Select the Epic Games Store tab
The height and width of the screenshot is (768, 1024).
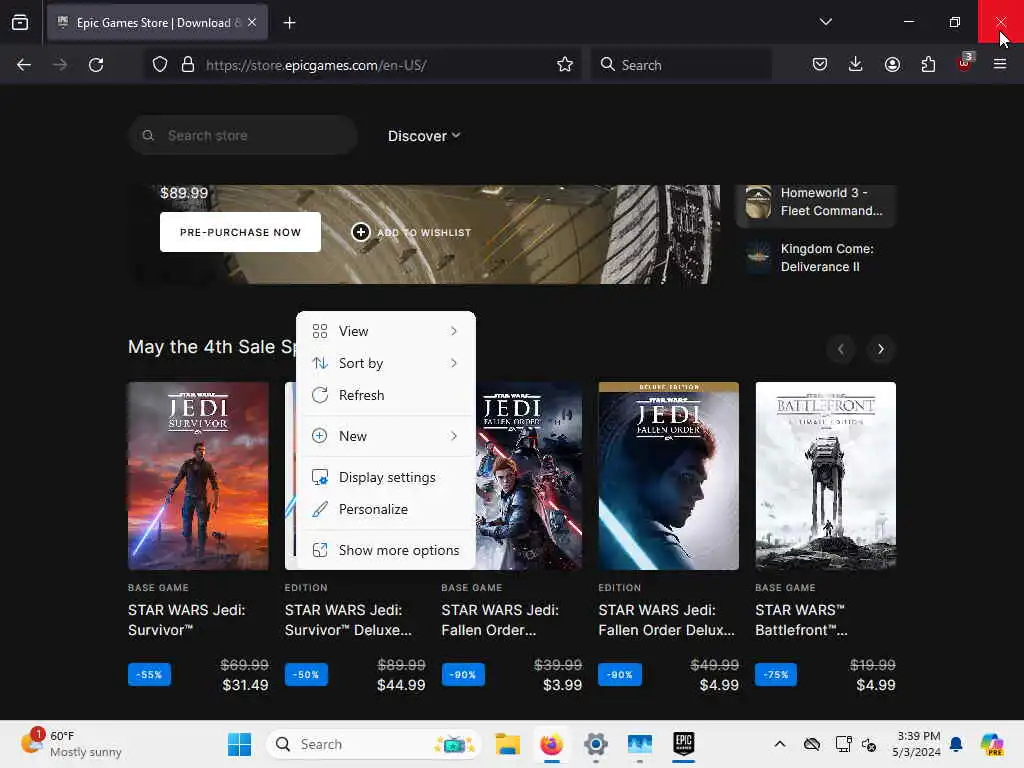pos(157,23)
